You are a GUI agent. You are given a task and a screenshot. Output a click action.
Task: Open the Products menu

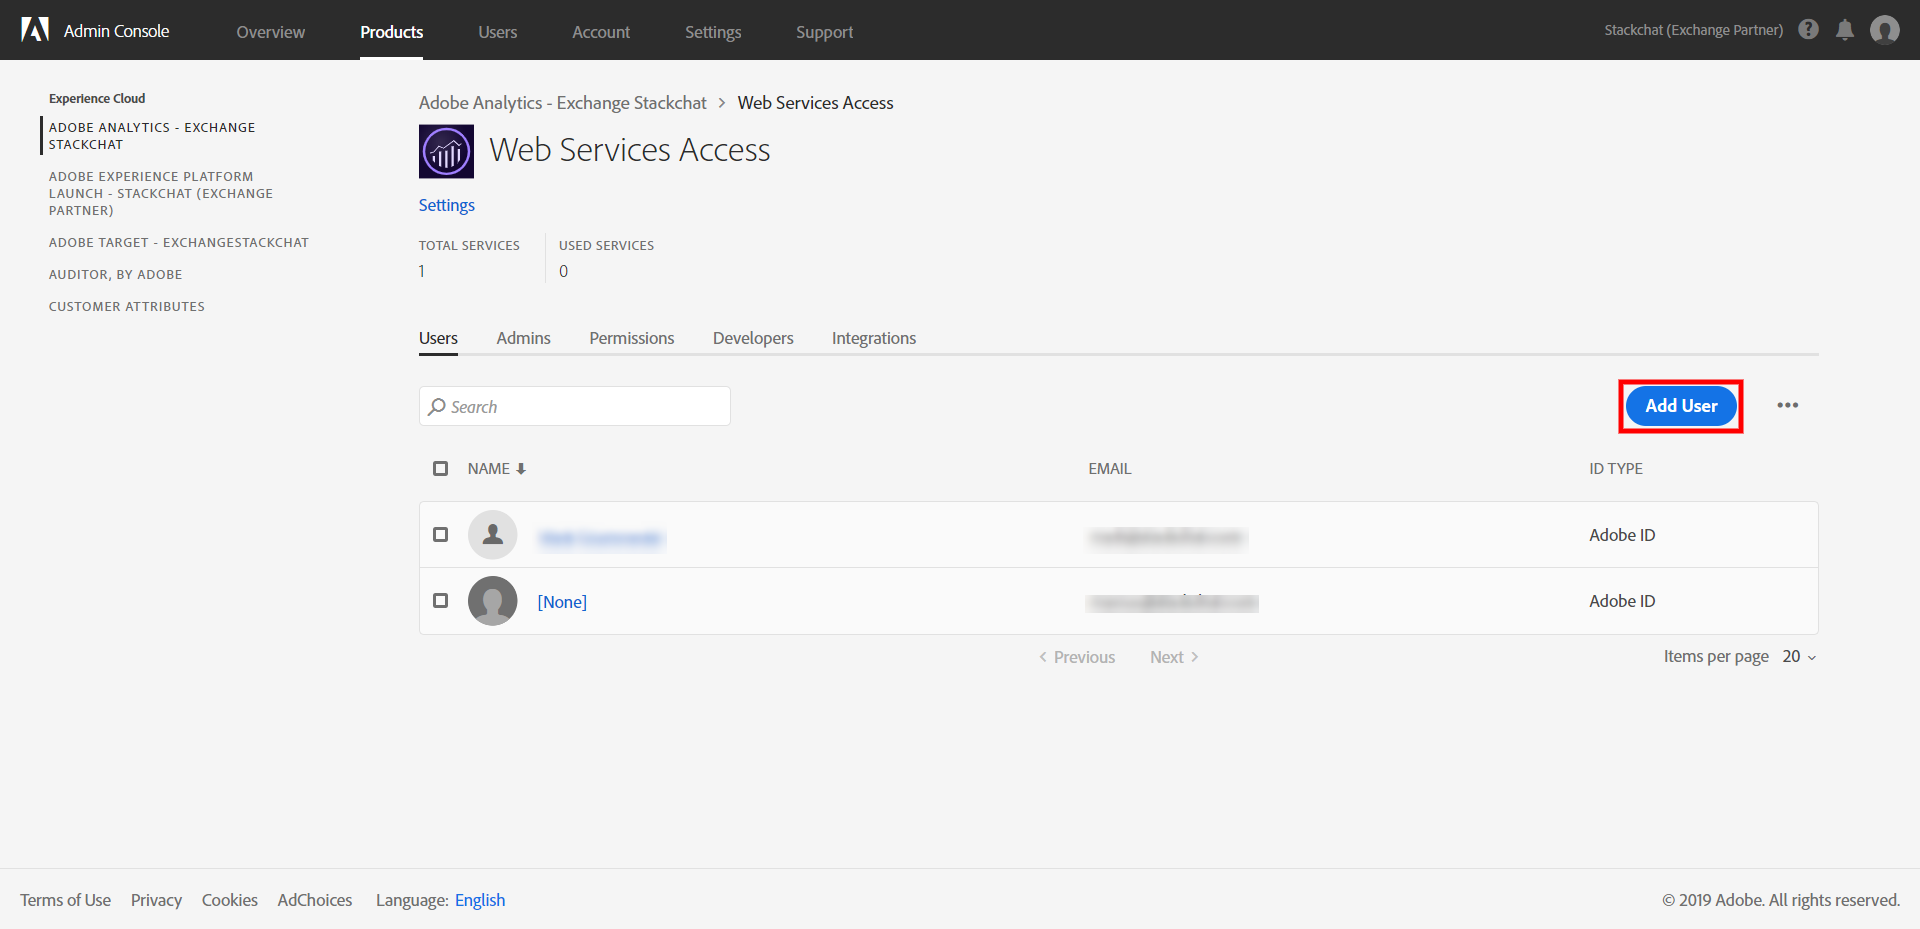click(x=392, y=32)
